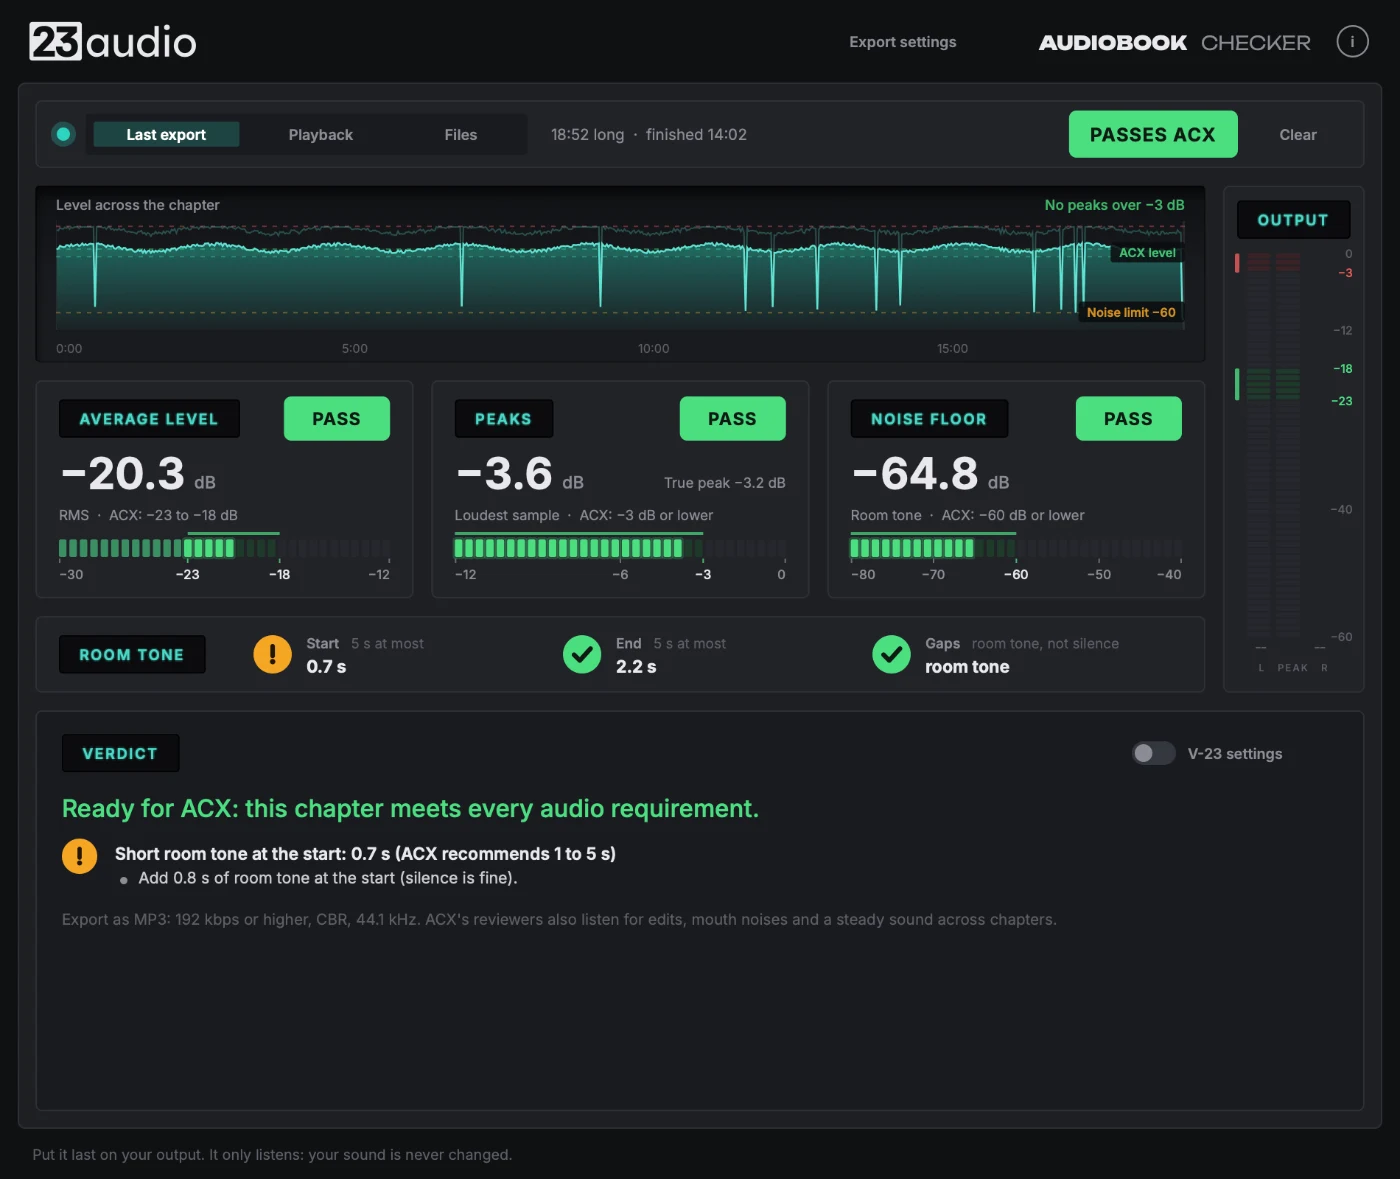Click the Clear button

(1298, 134)
